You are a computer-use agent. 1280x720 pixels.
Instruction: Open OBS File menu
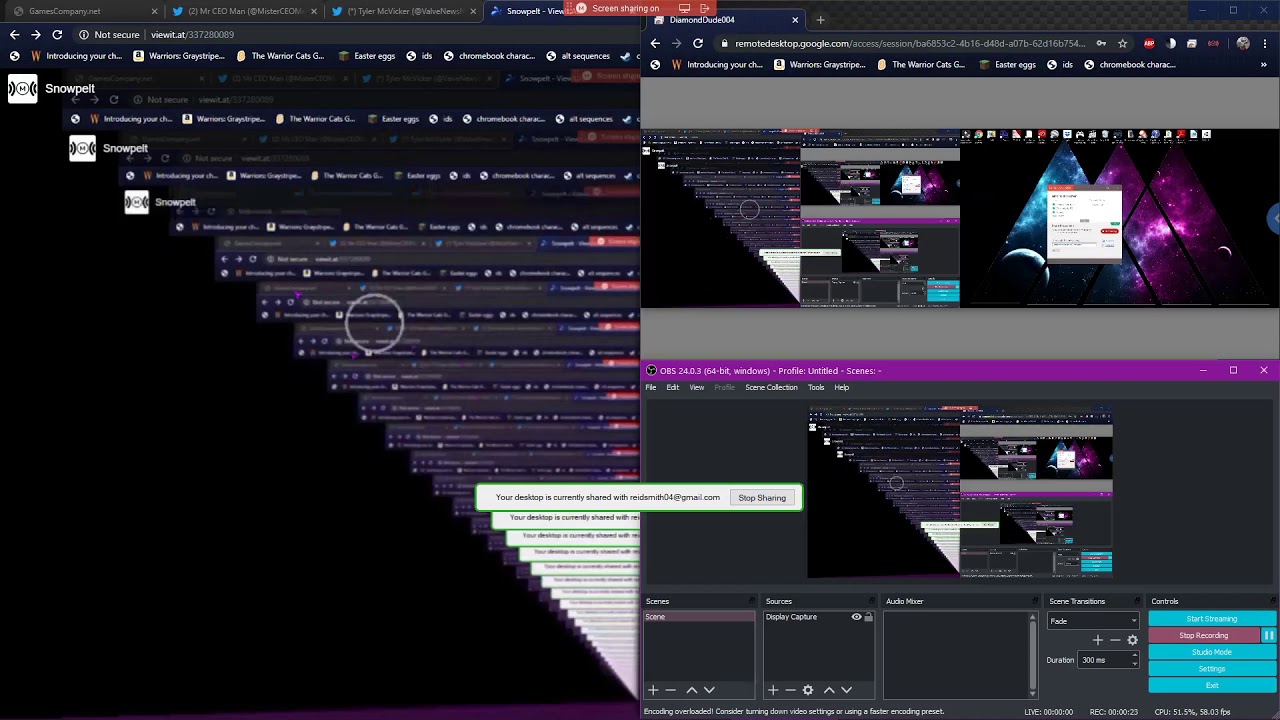[651, 387]
